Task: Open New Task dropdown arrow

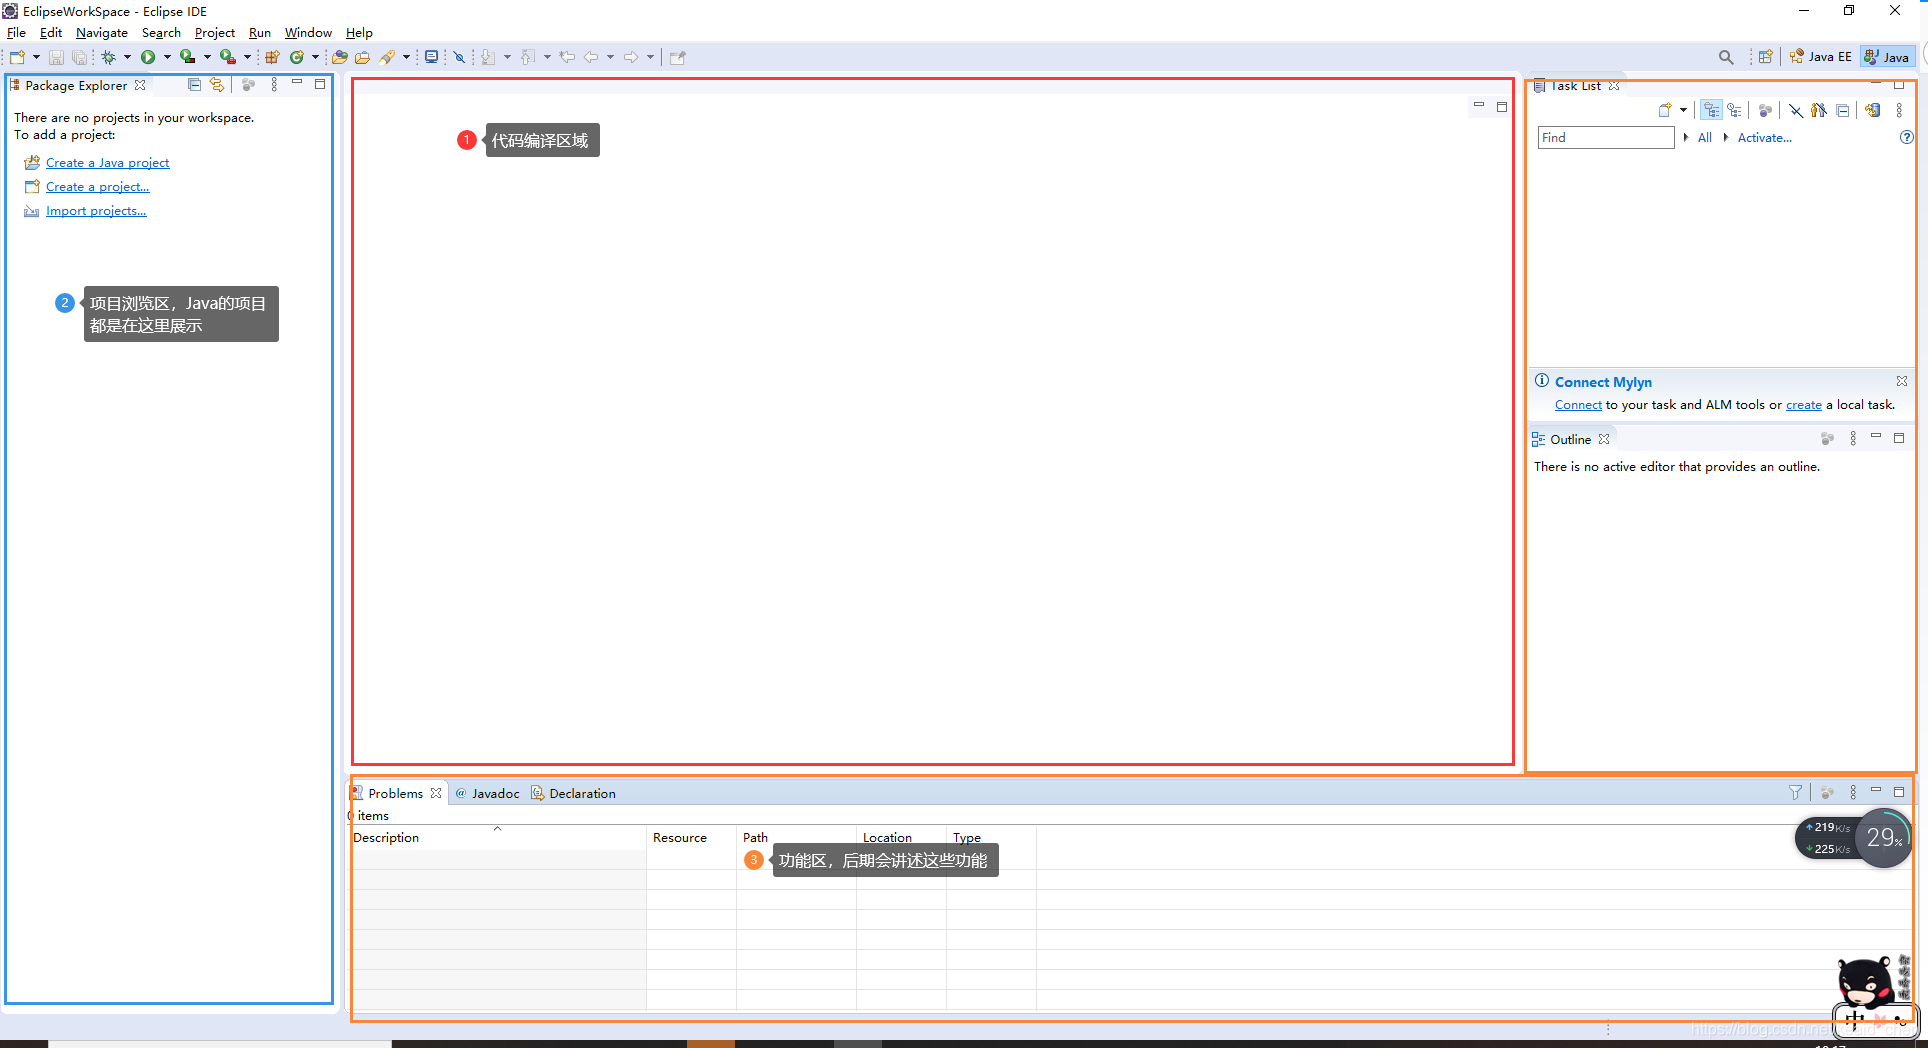Action: [1683, 111]
